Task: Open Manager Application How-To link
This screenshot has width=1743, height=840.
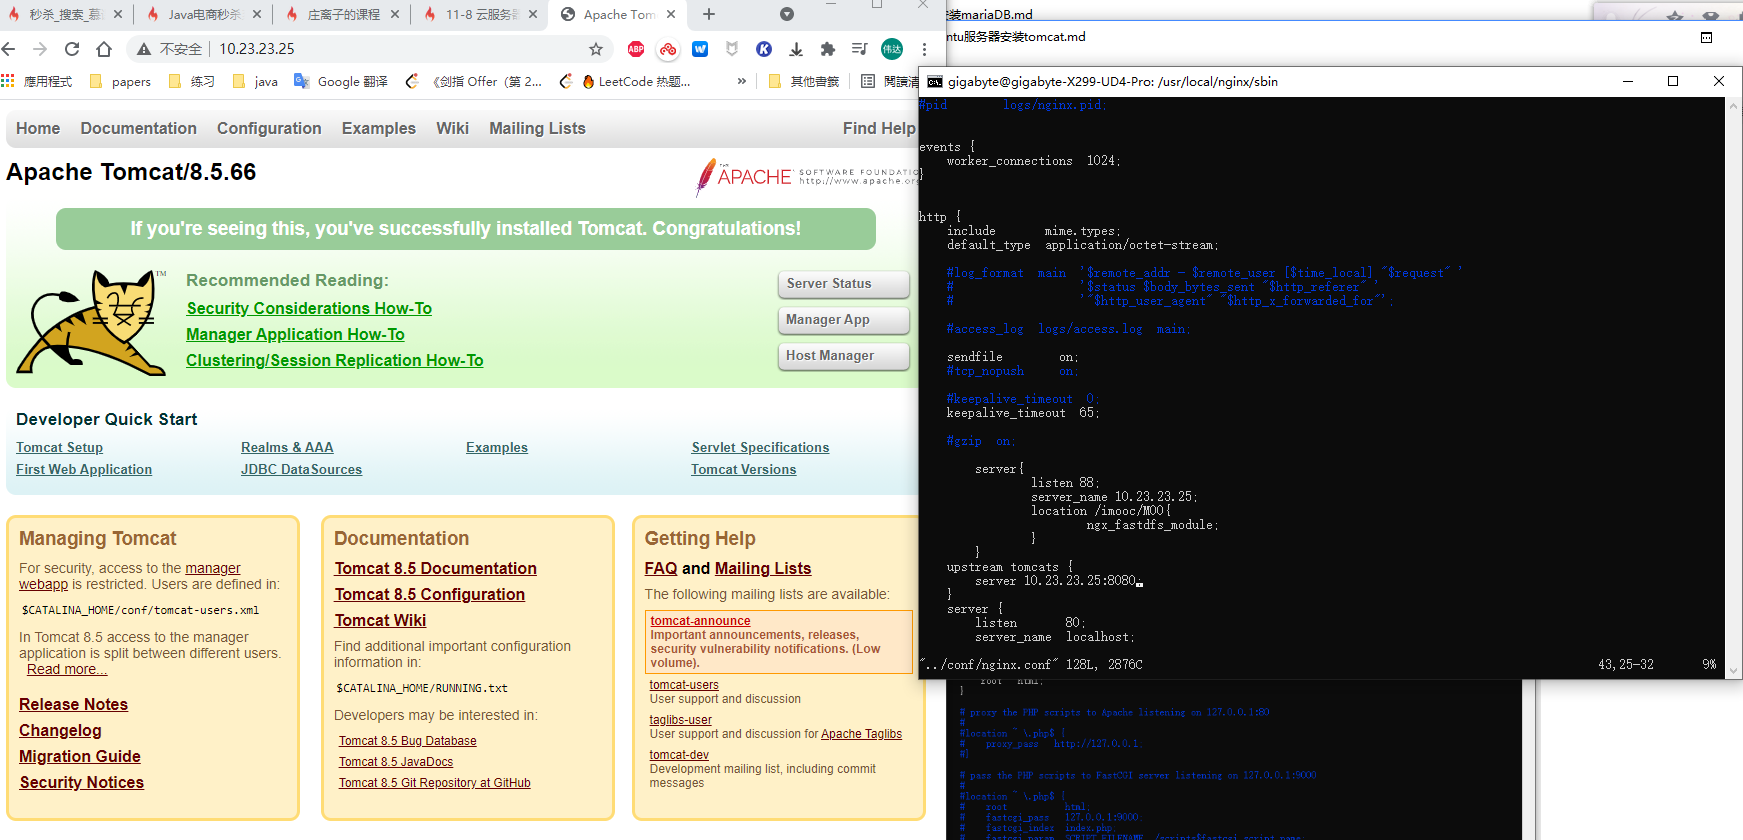Action: coord(295,335)
